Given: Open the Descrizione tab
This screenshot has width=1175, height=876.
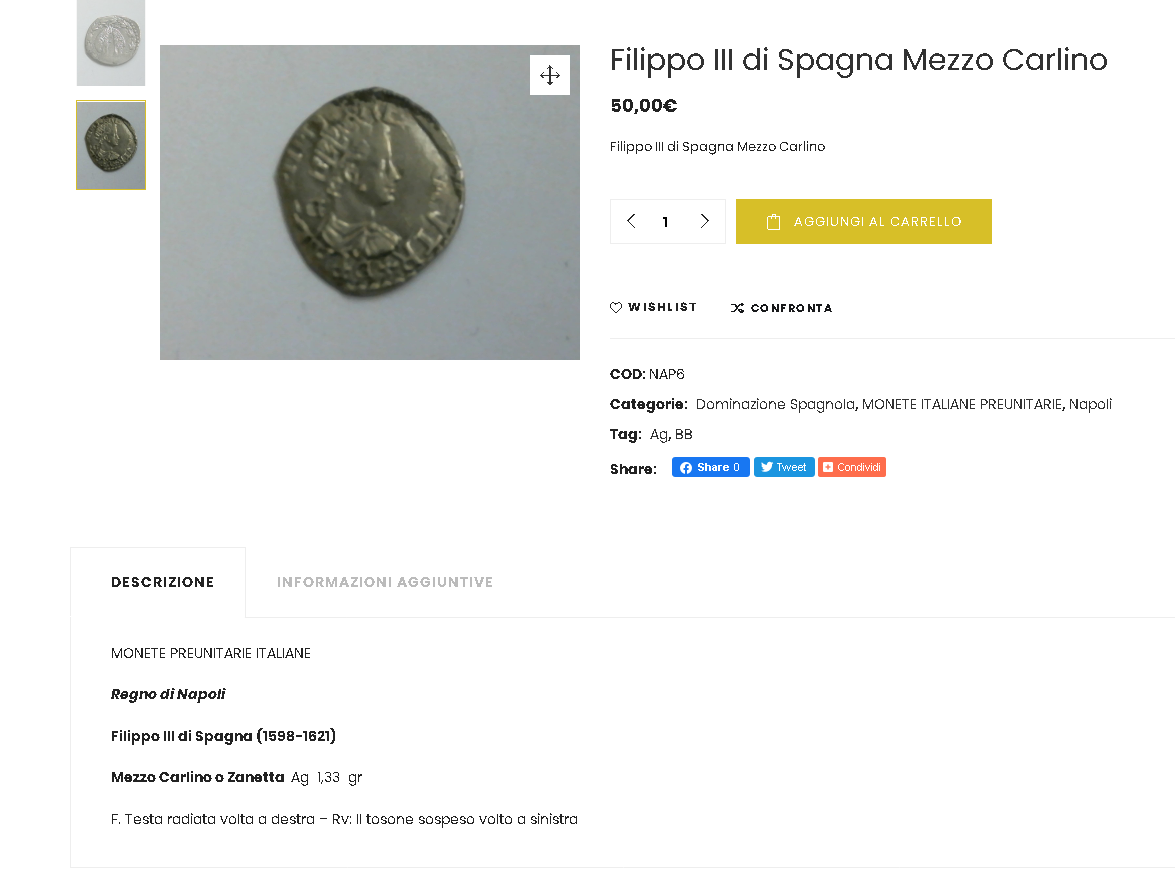Looking at the screenshot, I should point(162,582).
